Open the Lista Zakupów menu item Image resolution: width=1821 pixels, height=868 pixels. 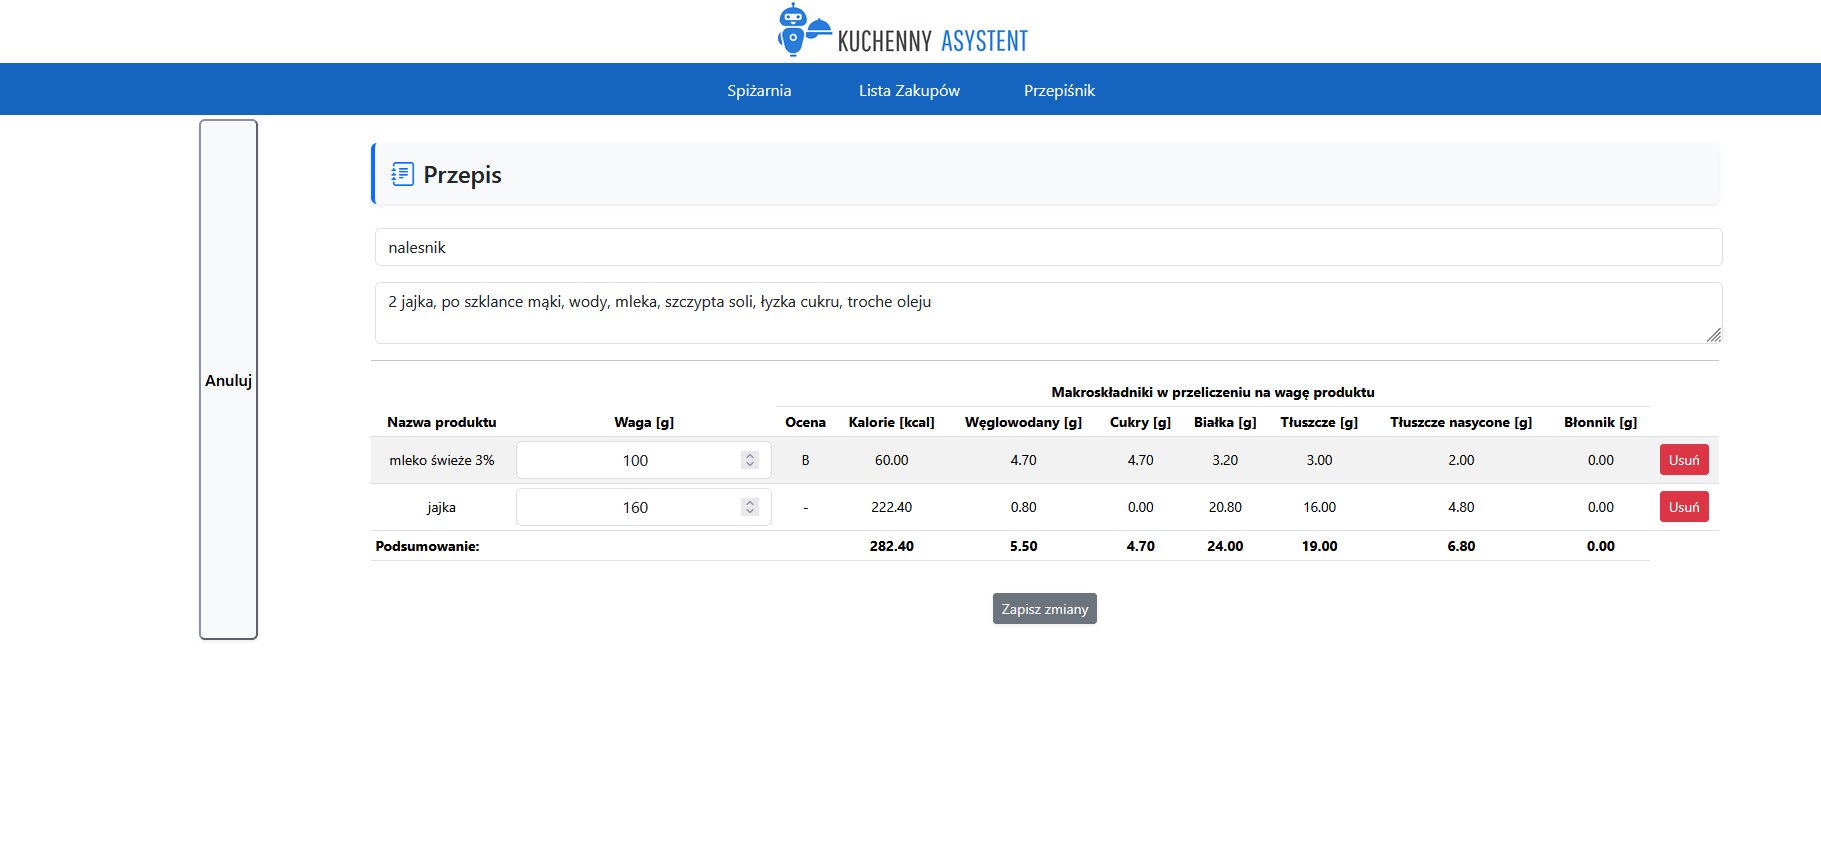(x=909, y=90)
